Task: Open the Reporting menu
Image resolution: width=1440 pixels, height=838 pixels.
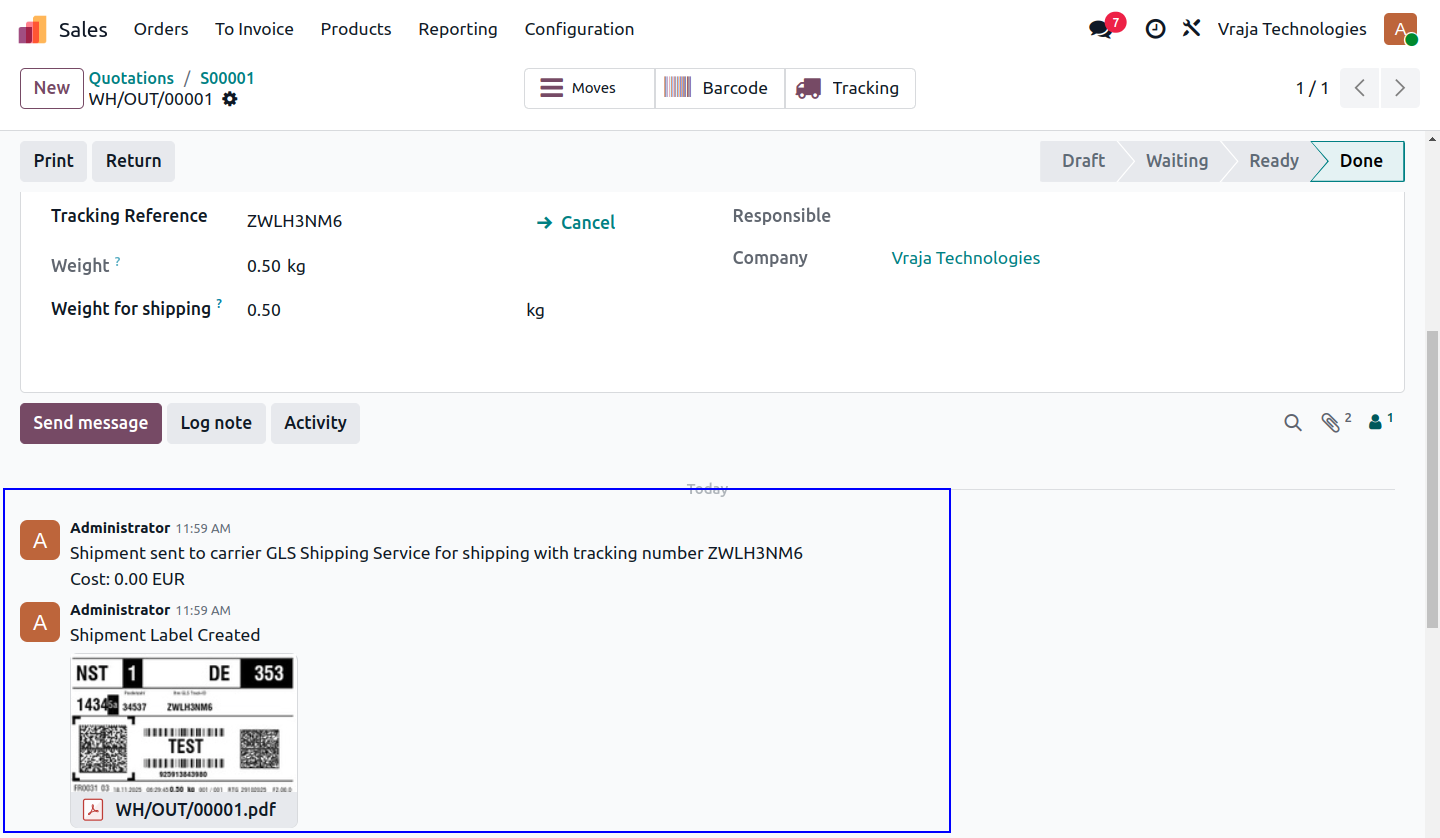Action: pos(458,29)
